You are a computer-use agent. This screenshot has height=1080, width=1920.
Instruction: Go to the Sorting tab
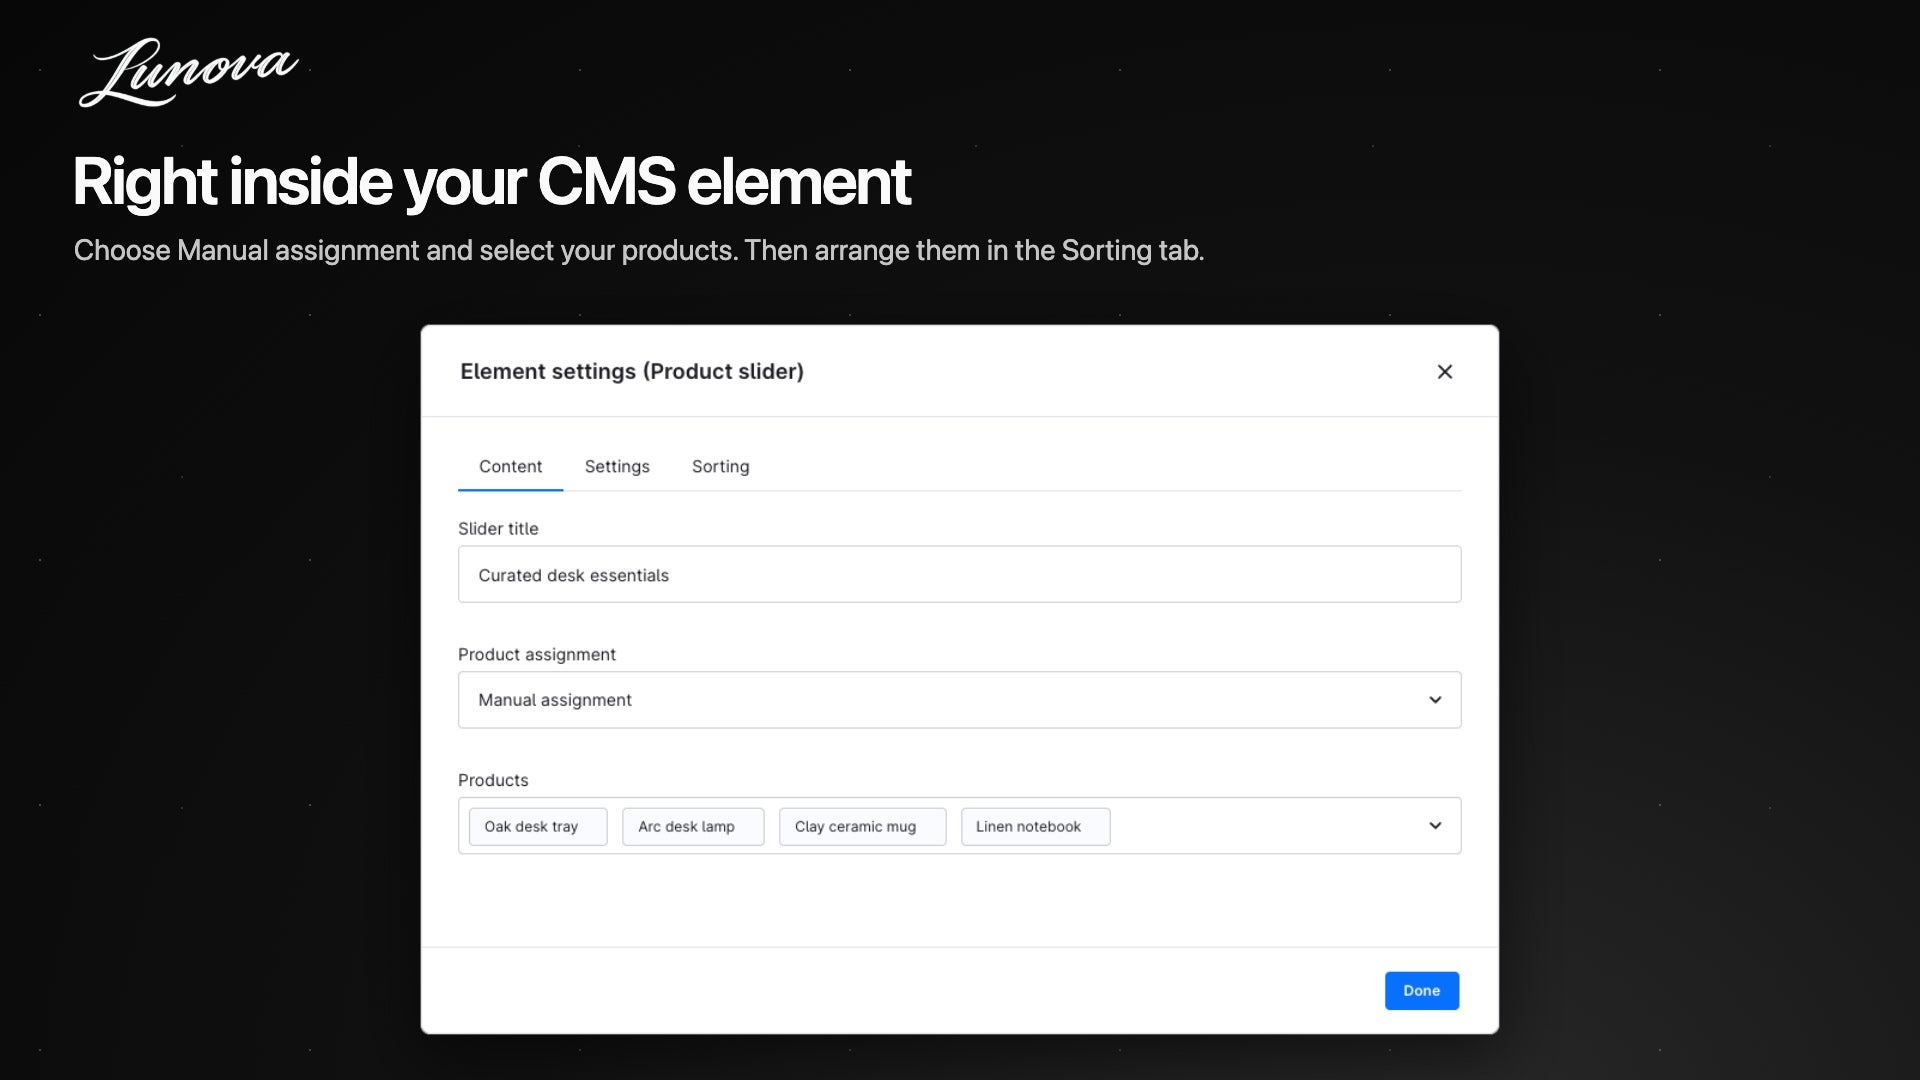pyautogui.click(x=720, y=466)
